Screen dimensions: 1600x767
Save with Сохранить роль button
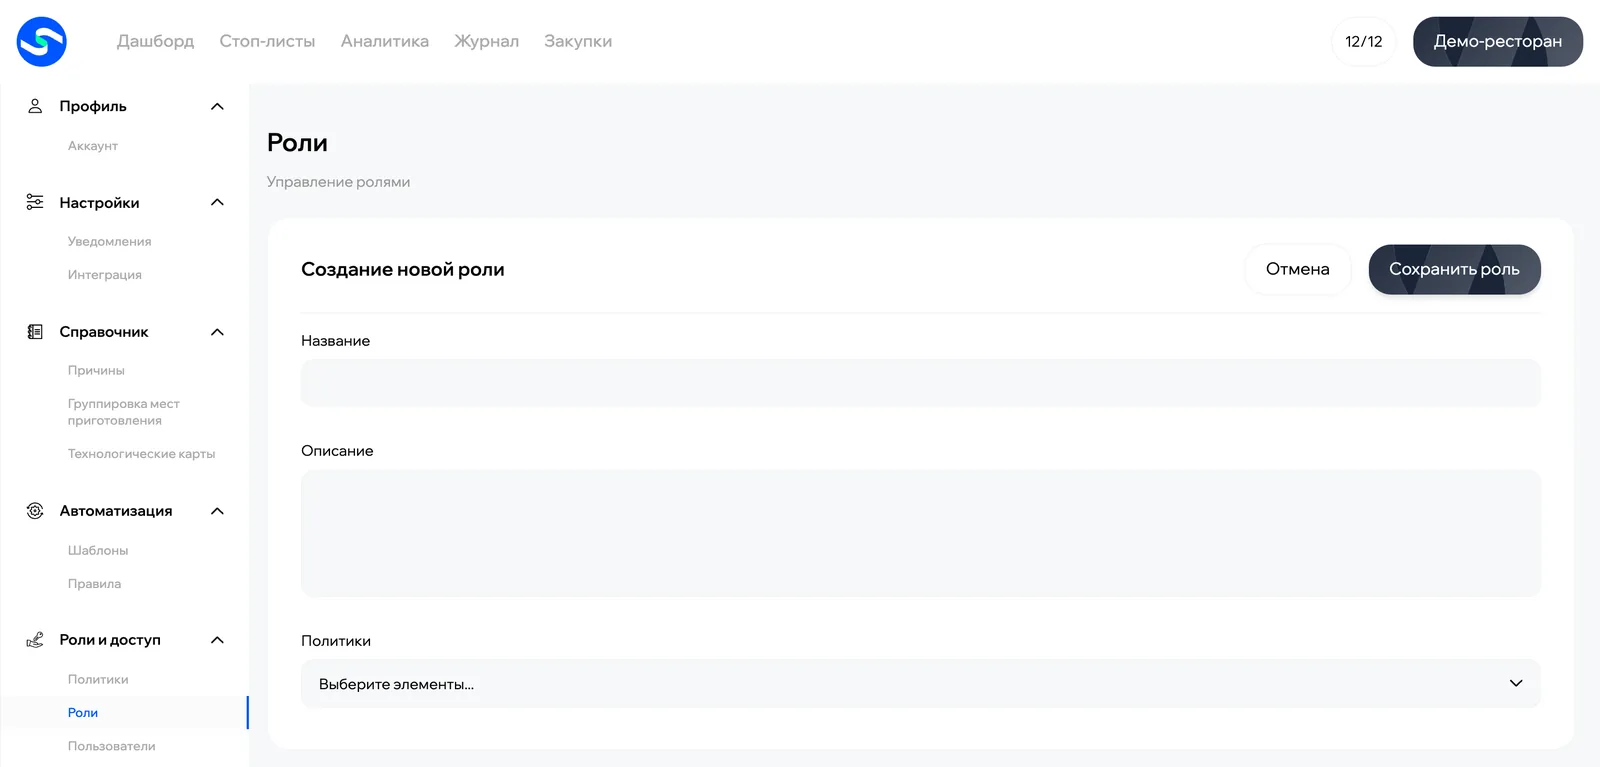pos(1454,269)
